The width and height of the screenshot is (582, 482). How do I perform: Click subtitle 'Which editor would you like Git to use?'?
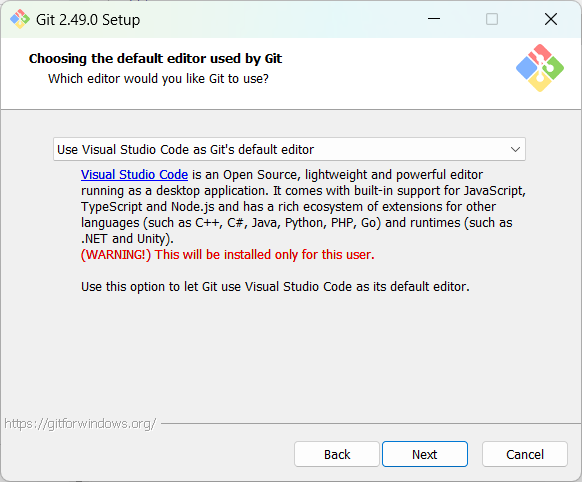[x=158, y=79]
